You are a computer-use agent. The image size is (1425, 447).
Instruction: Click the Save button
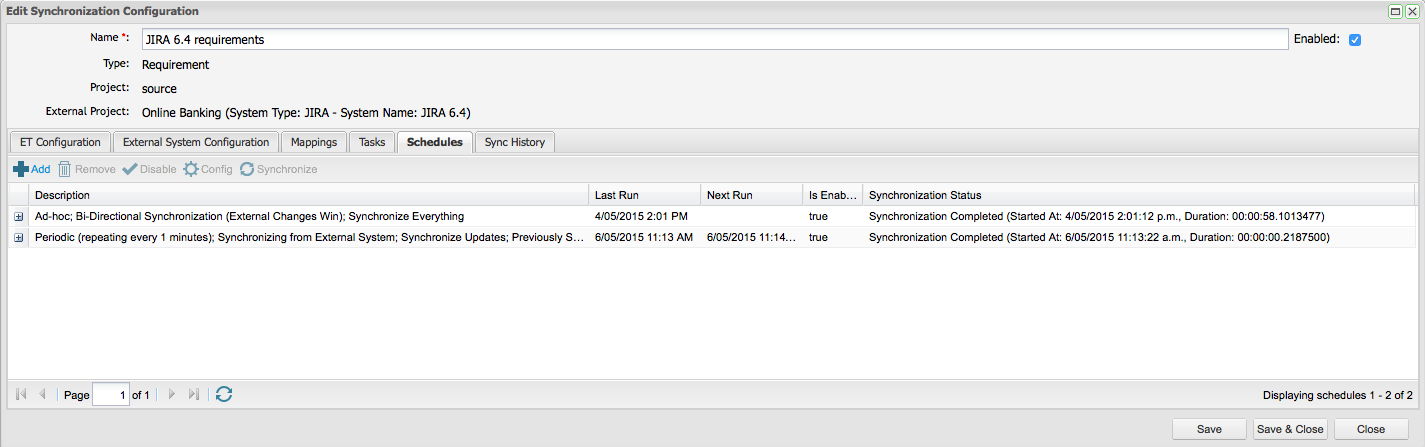tap(1208, 429)
